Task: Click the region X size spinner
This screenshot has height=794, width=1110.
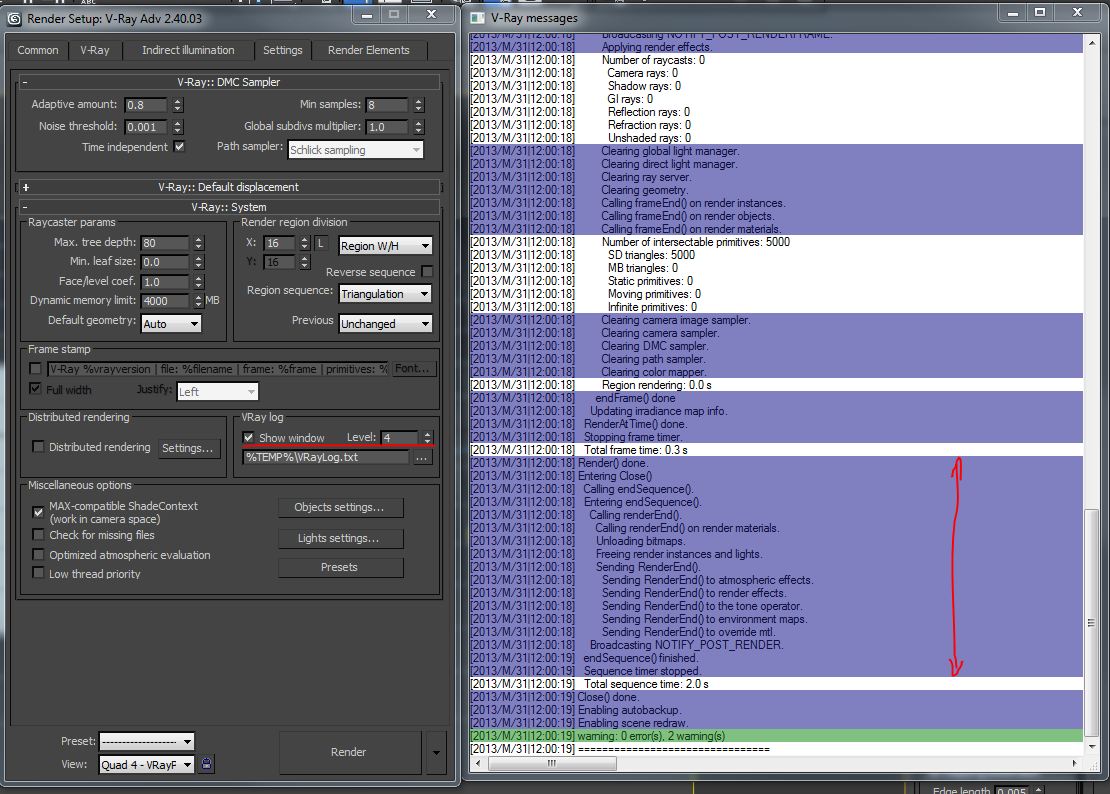Action: (304, 243)
